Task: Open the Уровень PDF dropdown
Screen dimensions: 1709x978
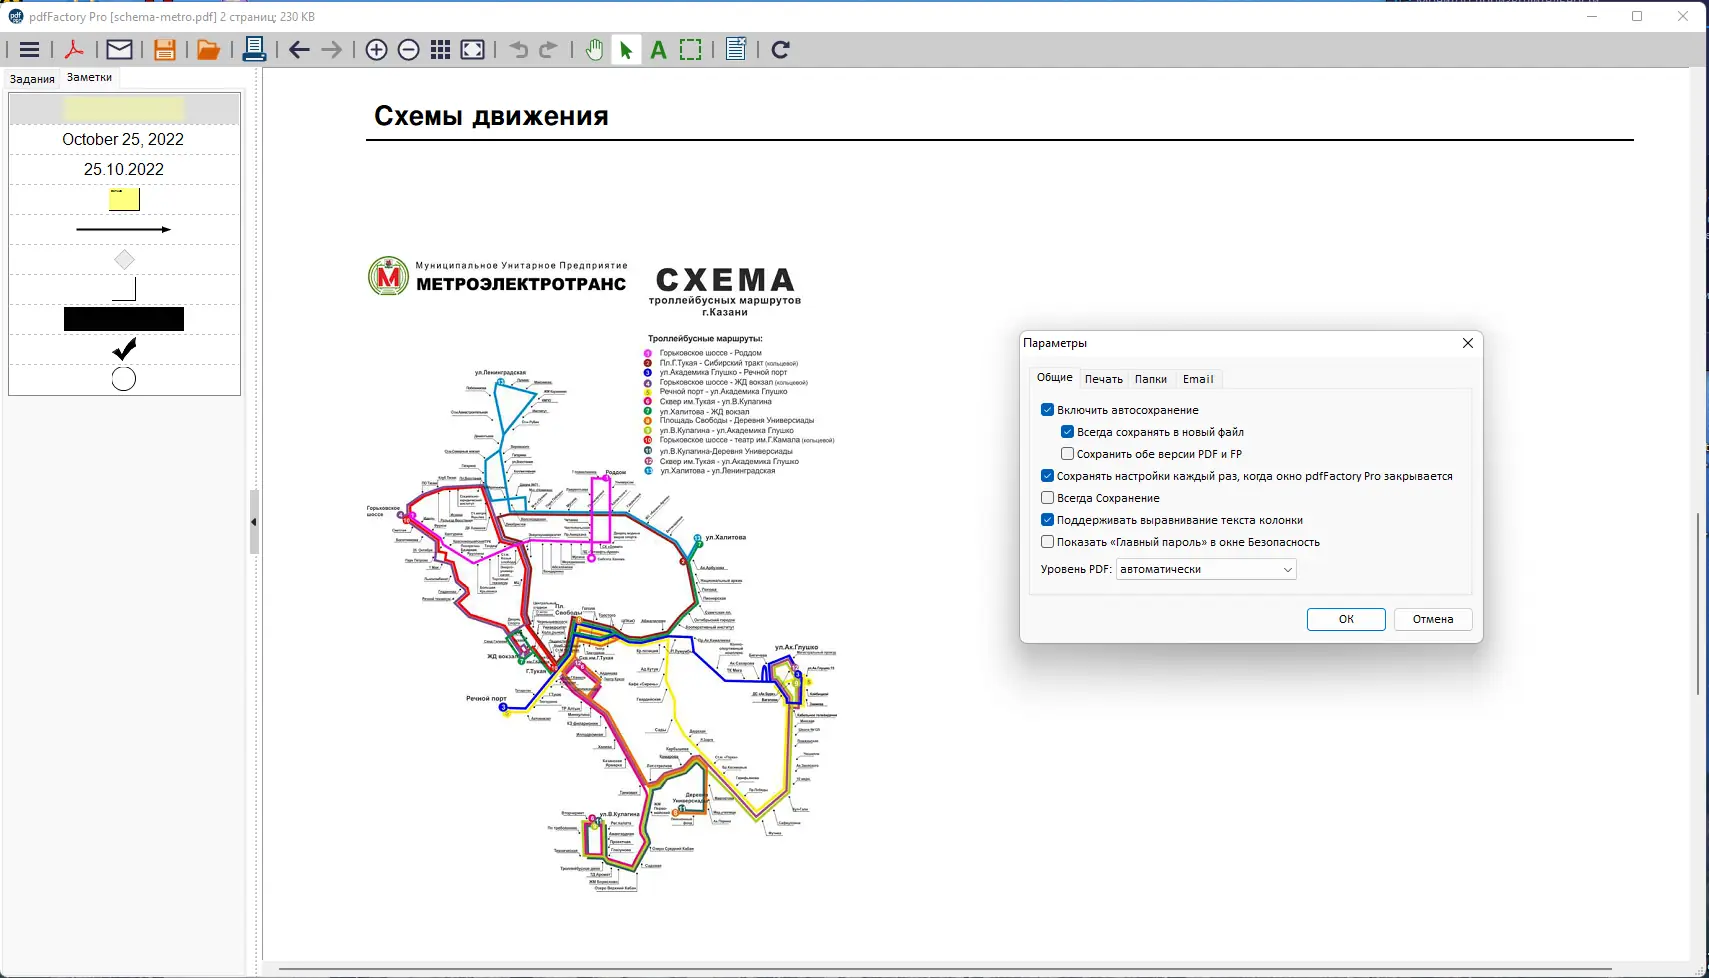Action: point(1206,569)
